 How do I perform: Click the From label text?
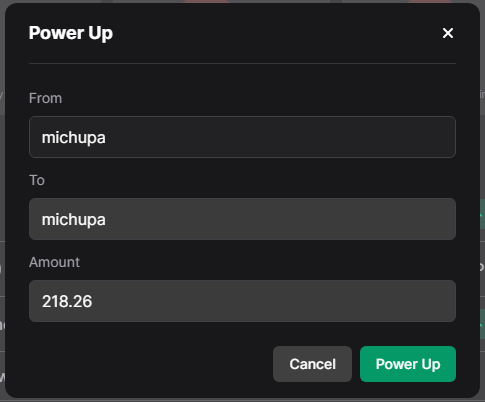coord(45,98)
